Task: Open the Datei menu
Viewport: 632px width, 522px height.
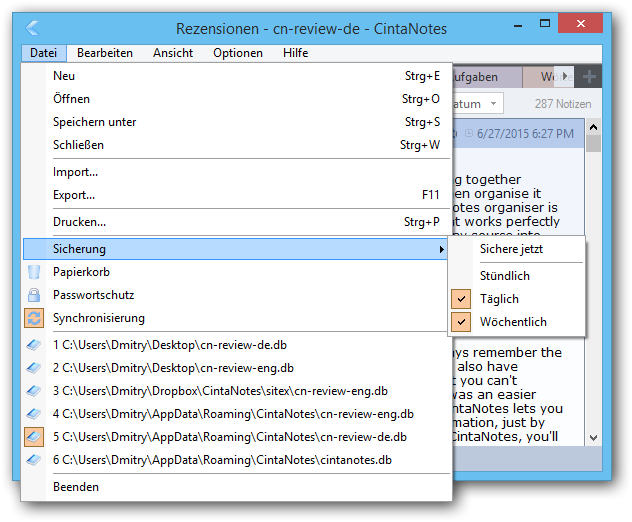Action: (x=44, y=53)
